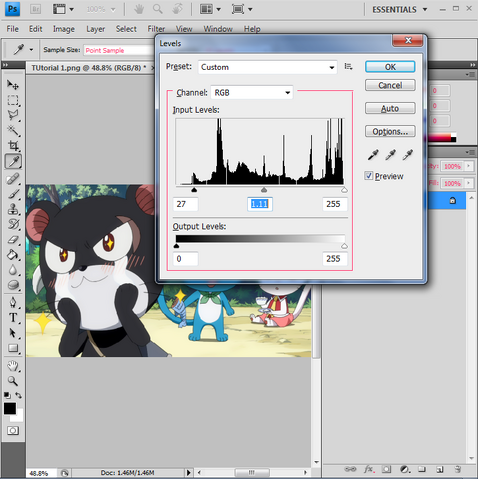Open the Arrange Documents dropdown
Screen dimensions: 478x479
(x=210, y=9)
